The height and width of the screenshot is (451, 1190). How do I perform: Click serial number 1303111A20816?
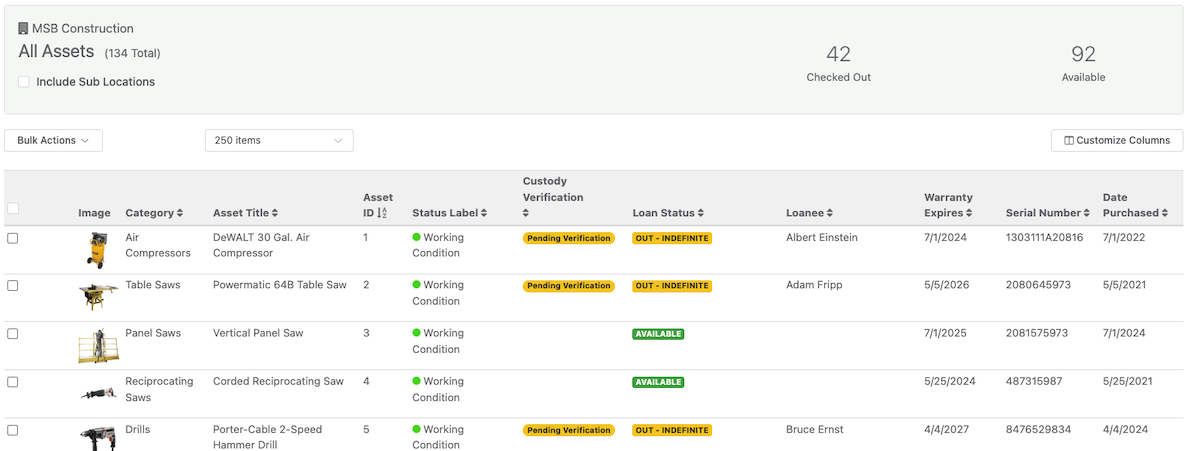[1044, 237]
